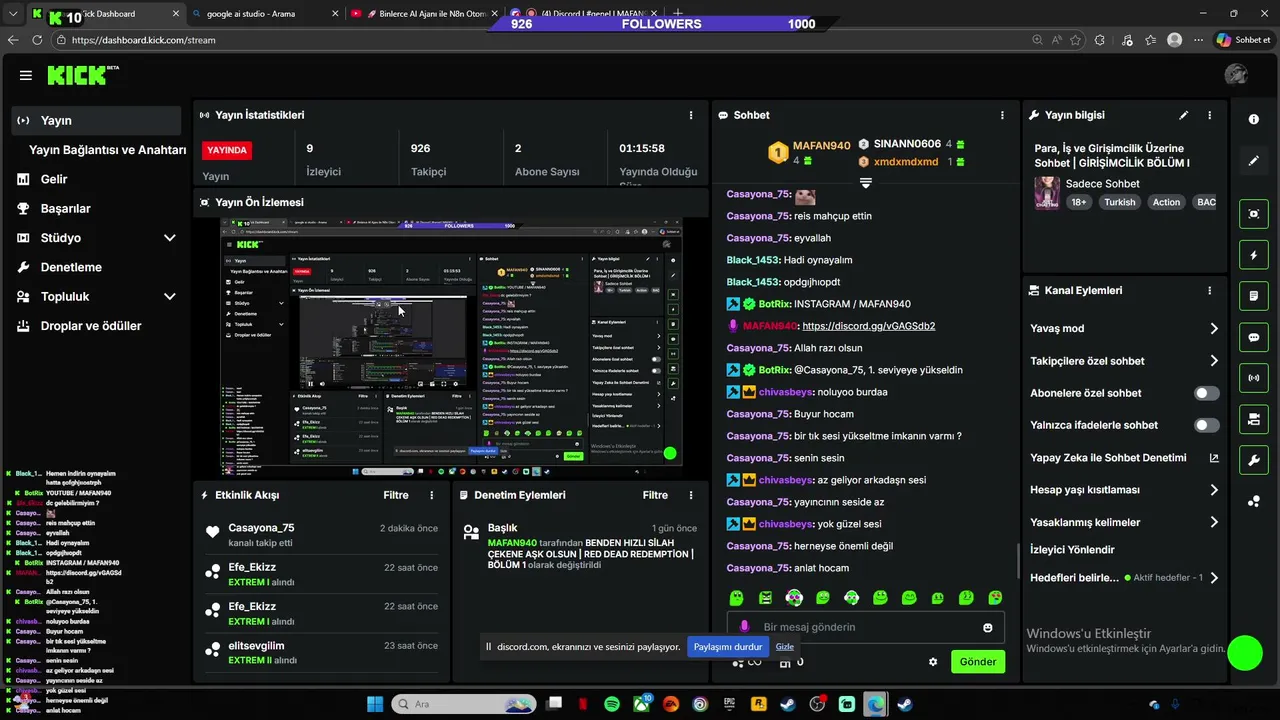Toggle the channel actions icon in the right rail
The image size is (1280, 720).
(1254, 419)
